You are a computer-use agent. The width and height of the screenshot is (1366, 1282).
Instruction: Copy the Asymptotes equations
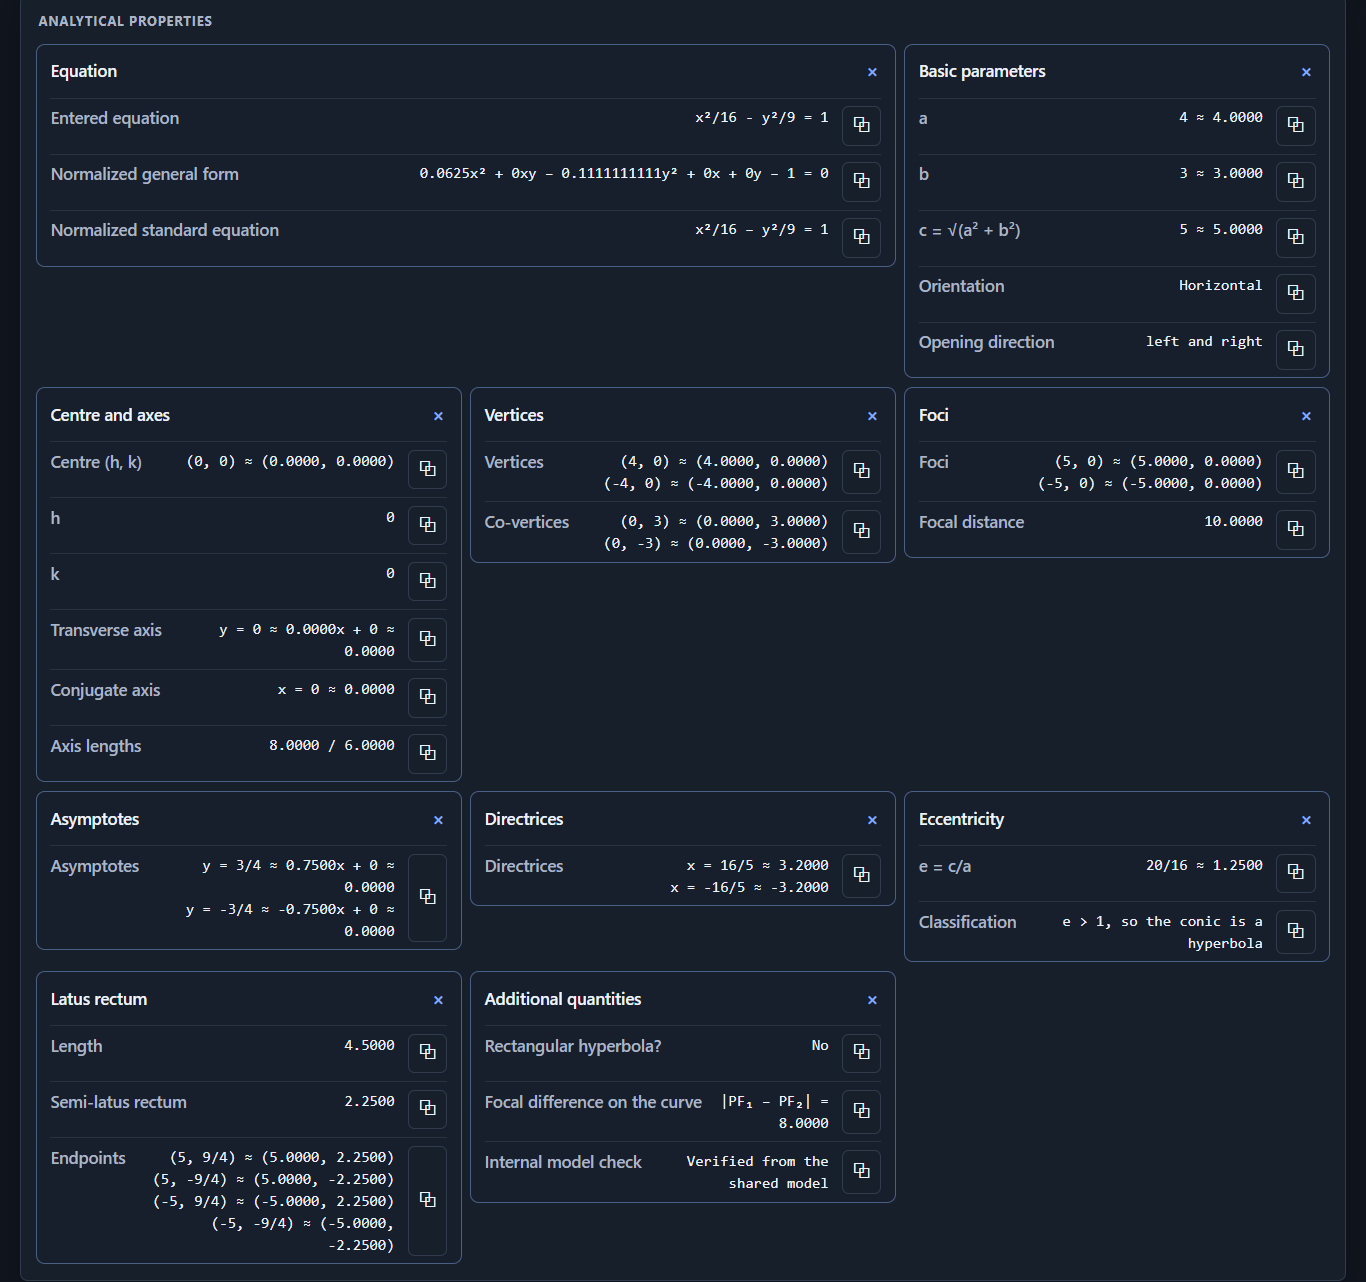[427, 898]
